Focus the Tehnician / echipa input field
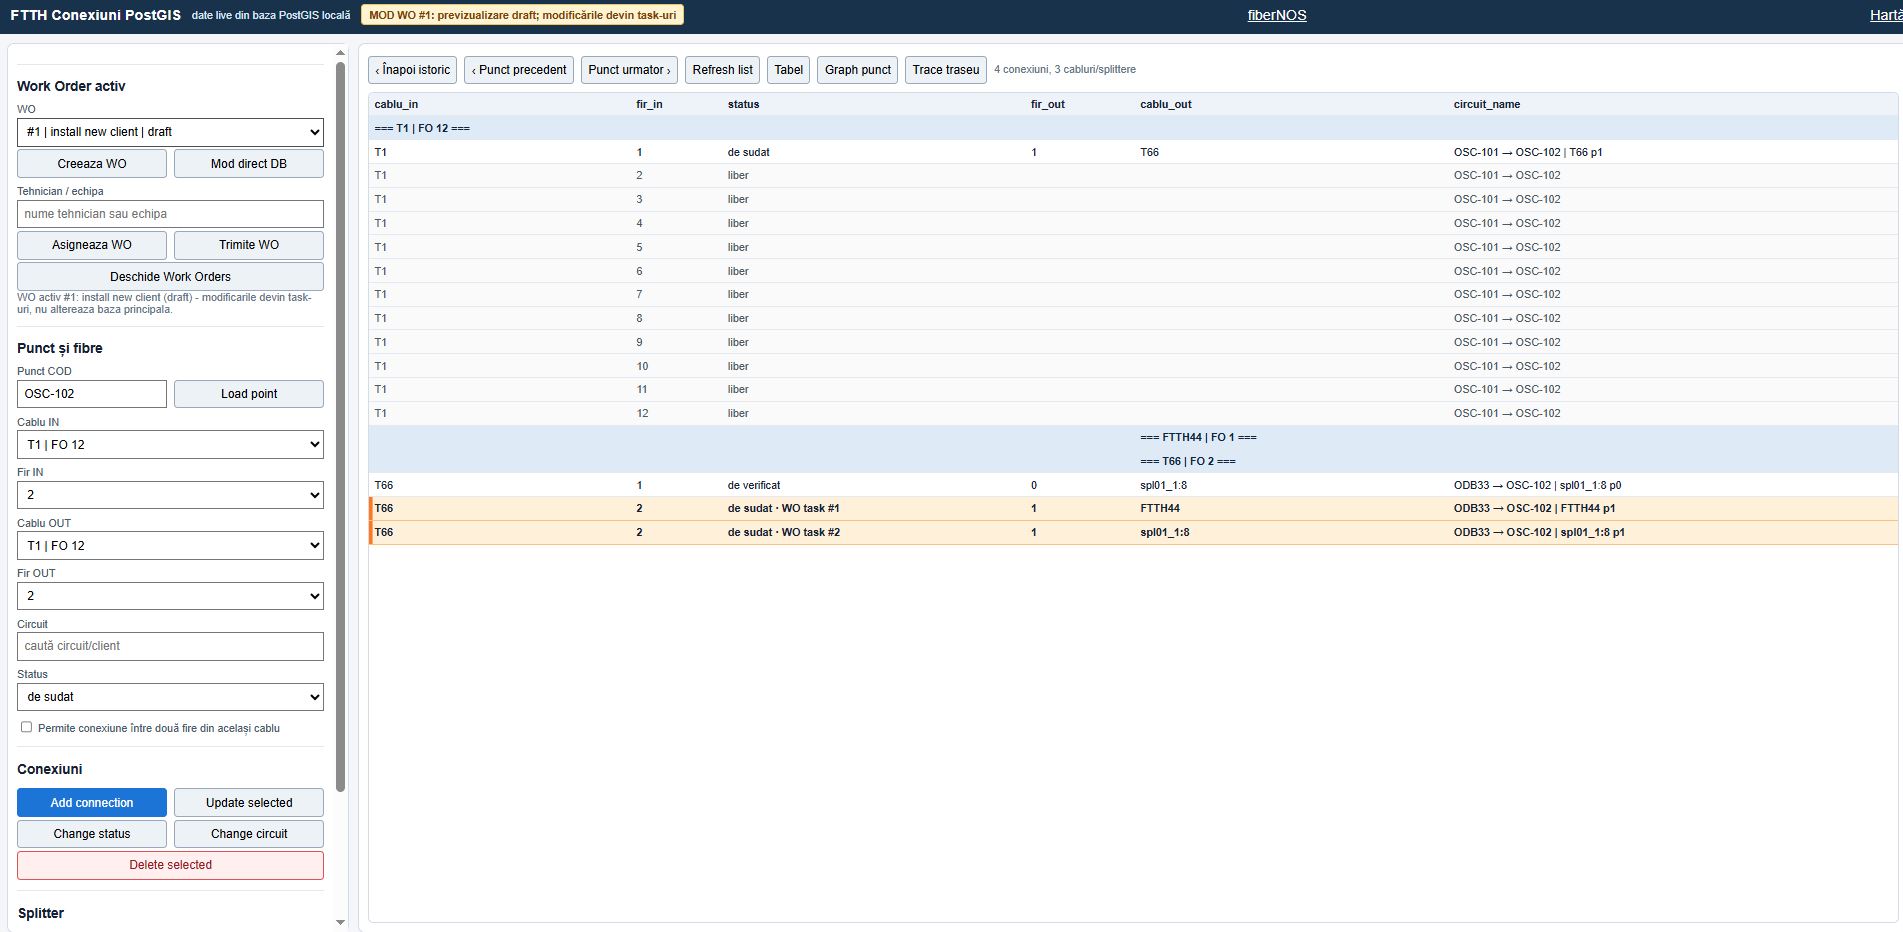This screenshot has height=932, width=1903. coord(170,214)
